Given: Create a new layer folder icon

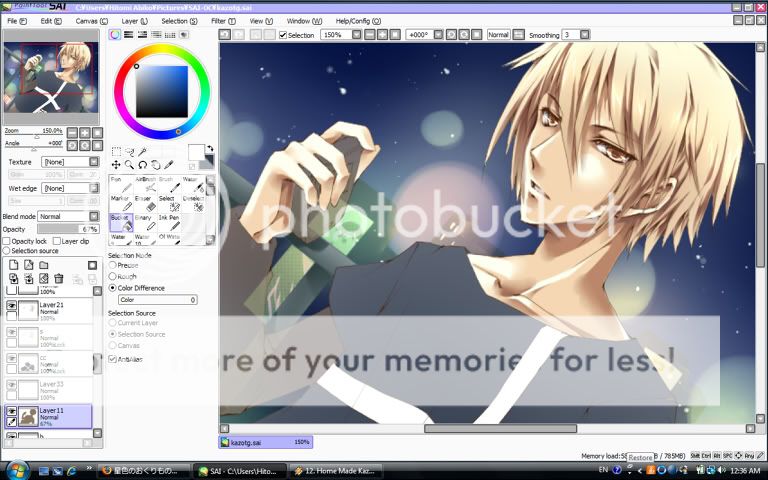Looking at the screenshot, I should coord(44,265).
